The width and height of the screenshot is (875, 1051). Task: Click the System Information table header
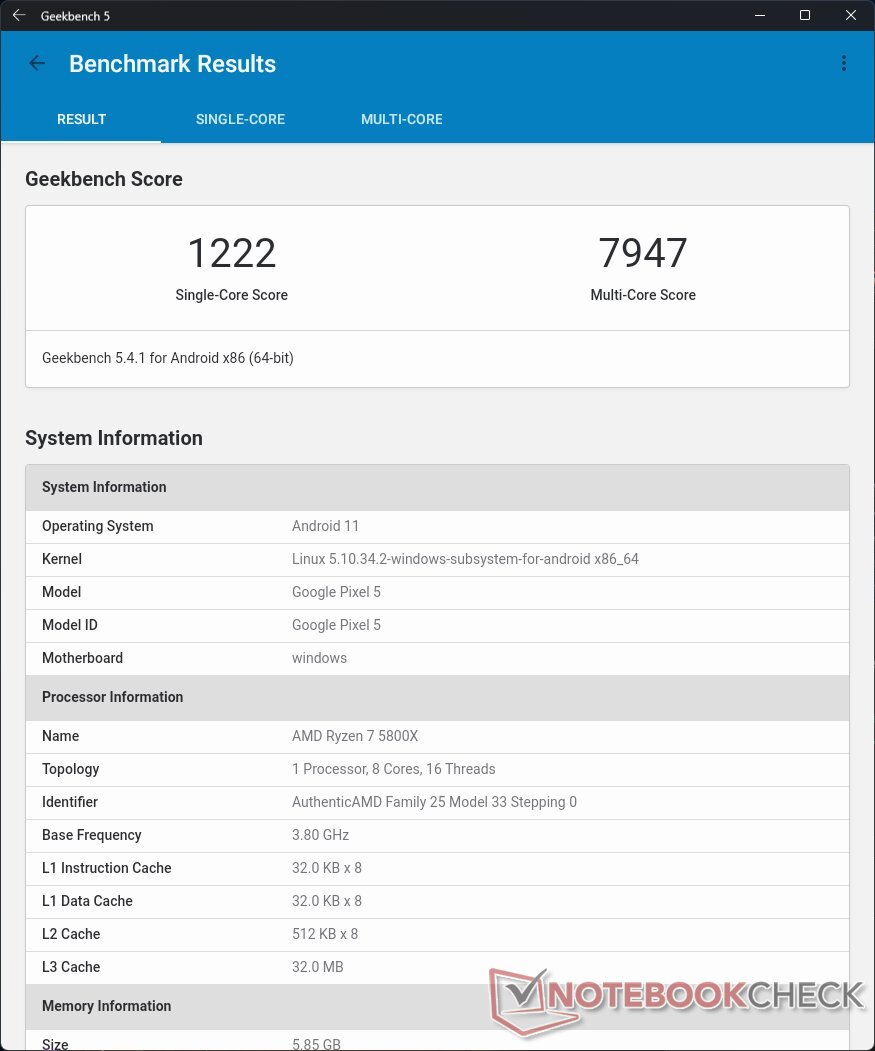[x=437, y=487]
